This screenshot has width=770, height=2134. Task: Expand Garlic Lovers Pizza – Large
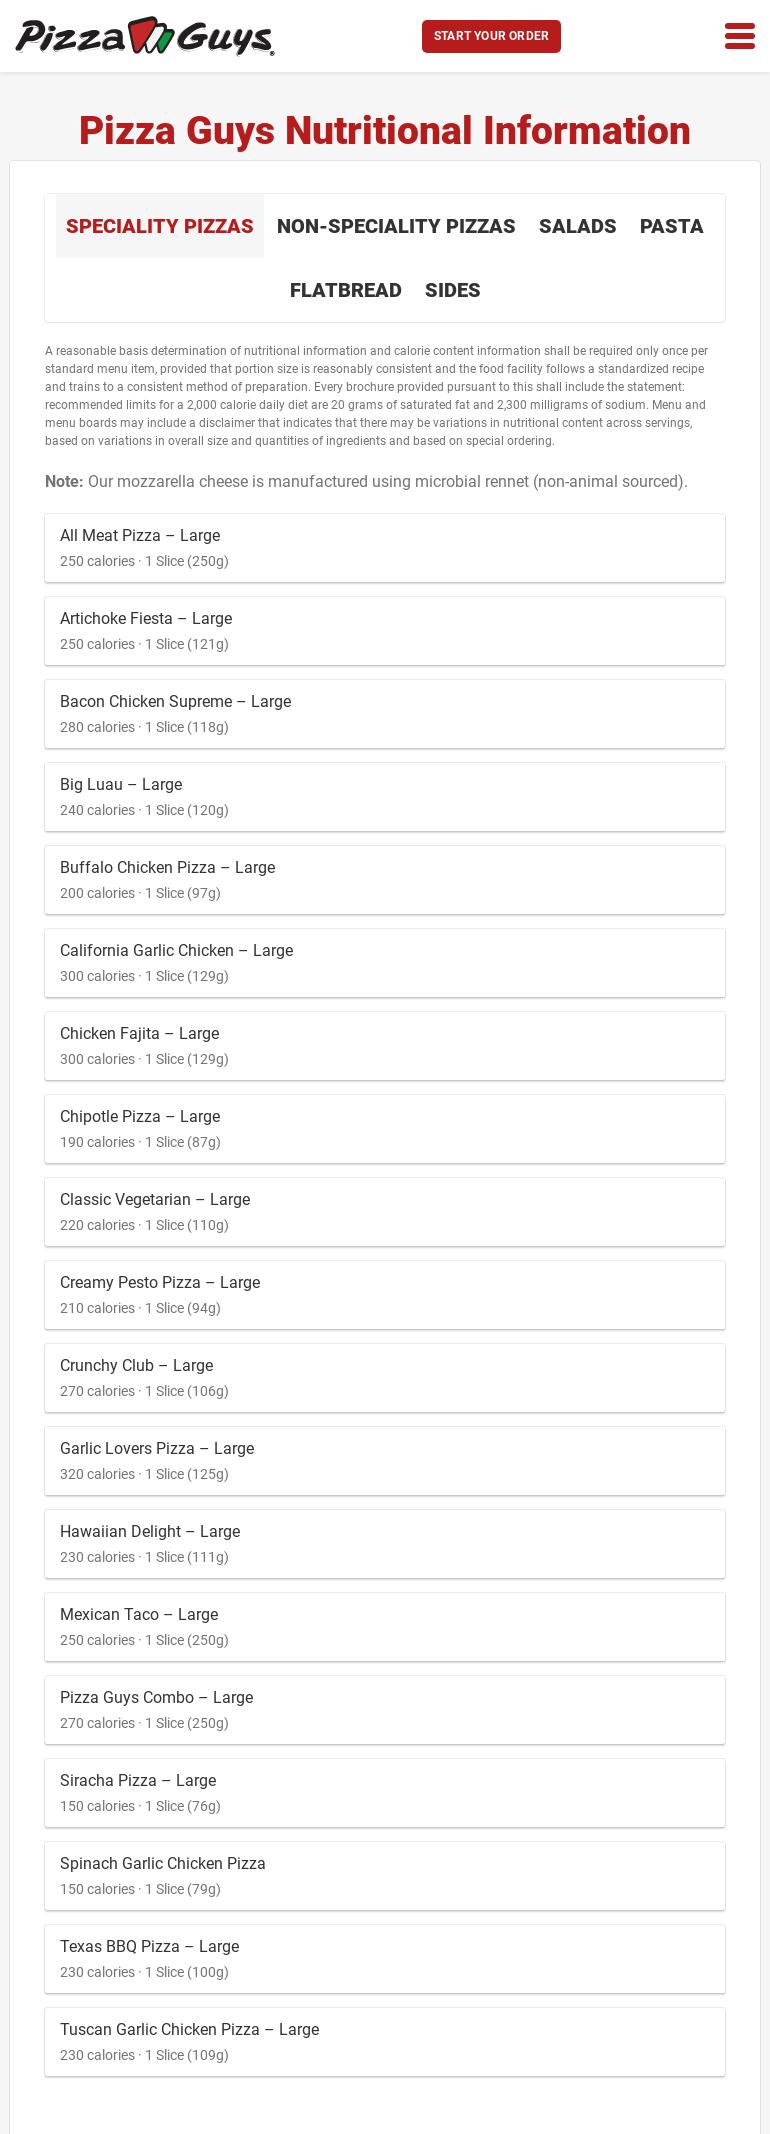[x=385, y=1461]
